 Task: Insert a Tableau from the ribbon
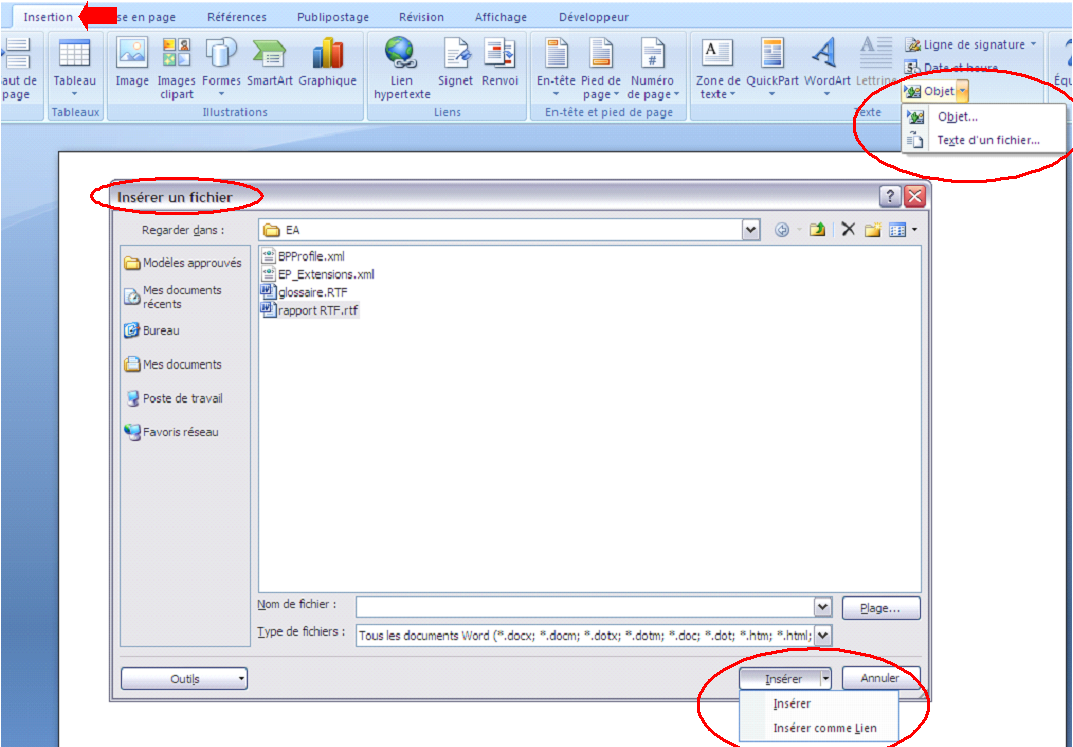pos(75,65)
